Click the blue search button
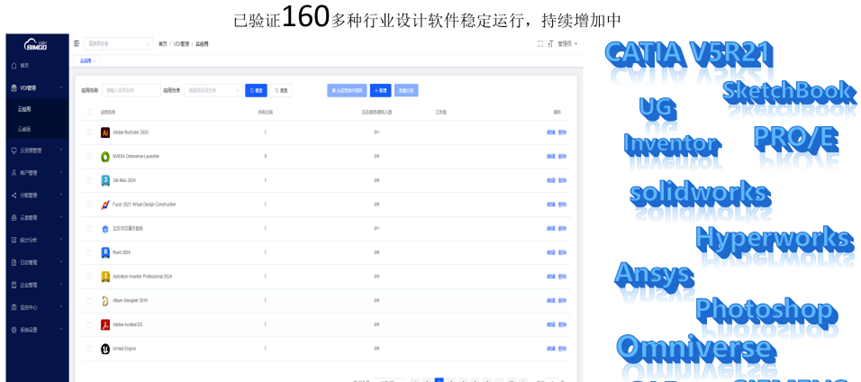Image resolution: width=861 pixels, height=382 pixels. (256, 91)
